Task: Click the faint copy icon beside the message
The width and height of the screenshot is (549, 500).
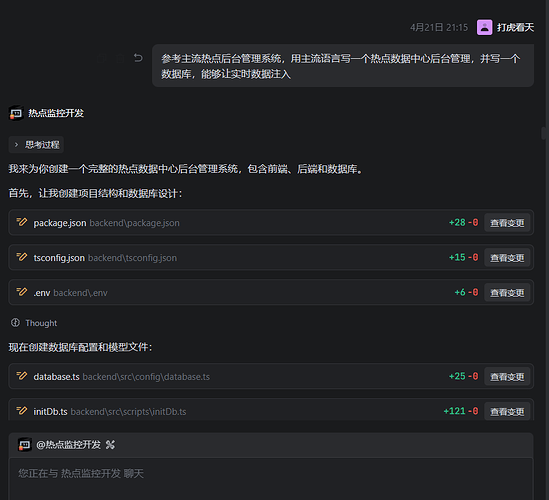Action: point(102,58)
